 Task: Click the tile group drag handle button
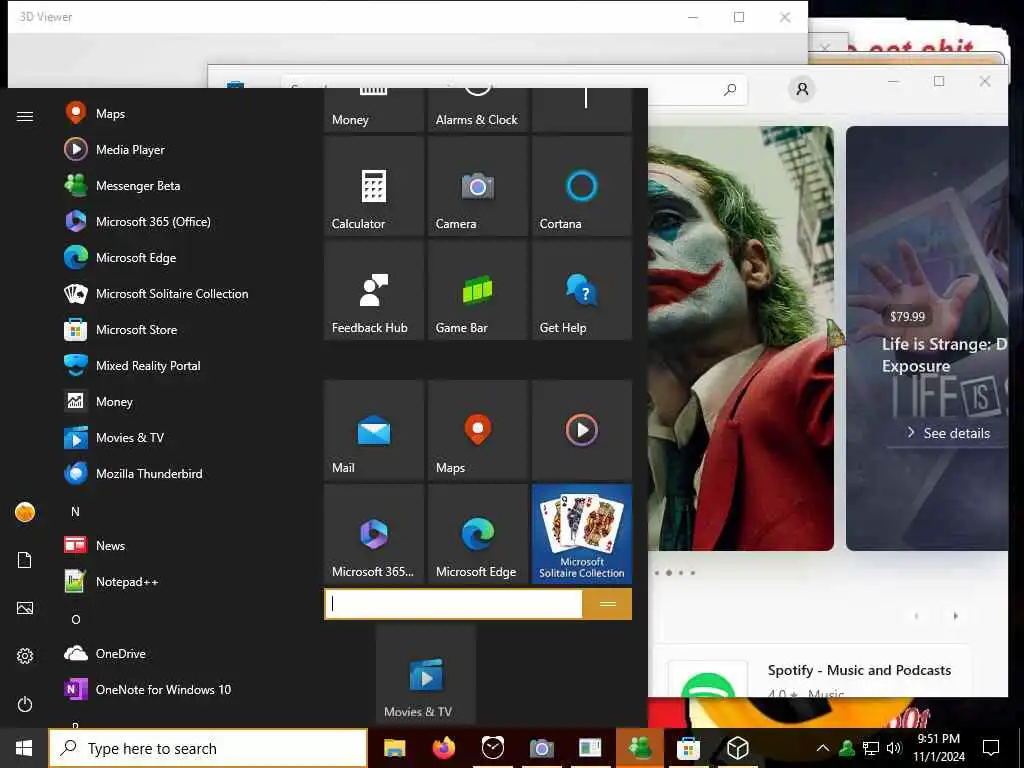click(x=607, y=604)
